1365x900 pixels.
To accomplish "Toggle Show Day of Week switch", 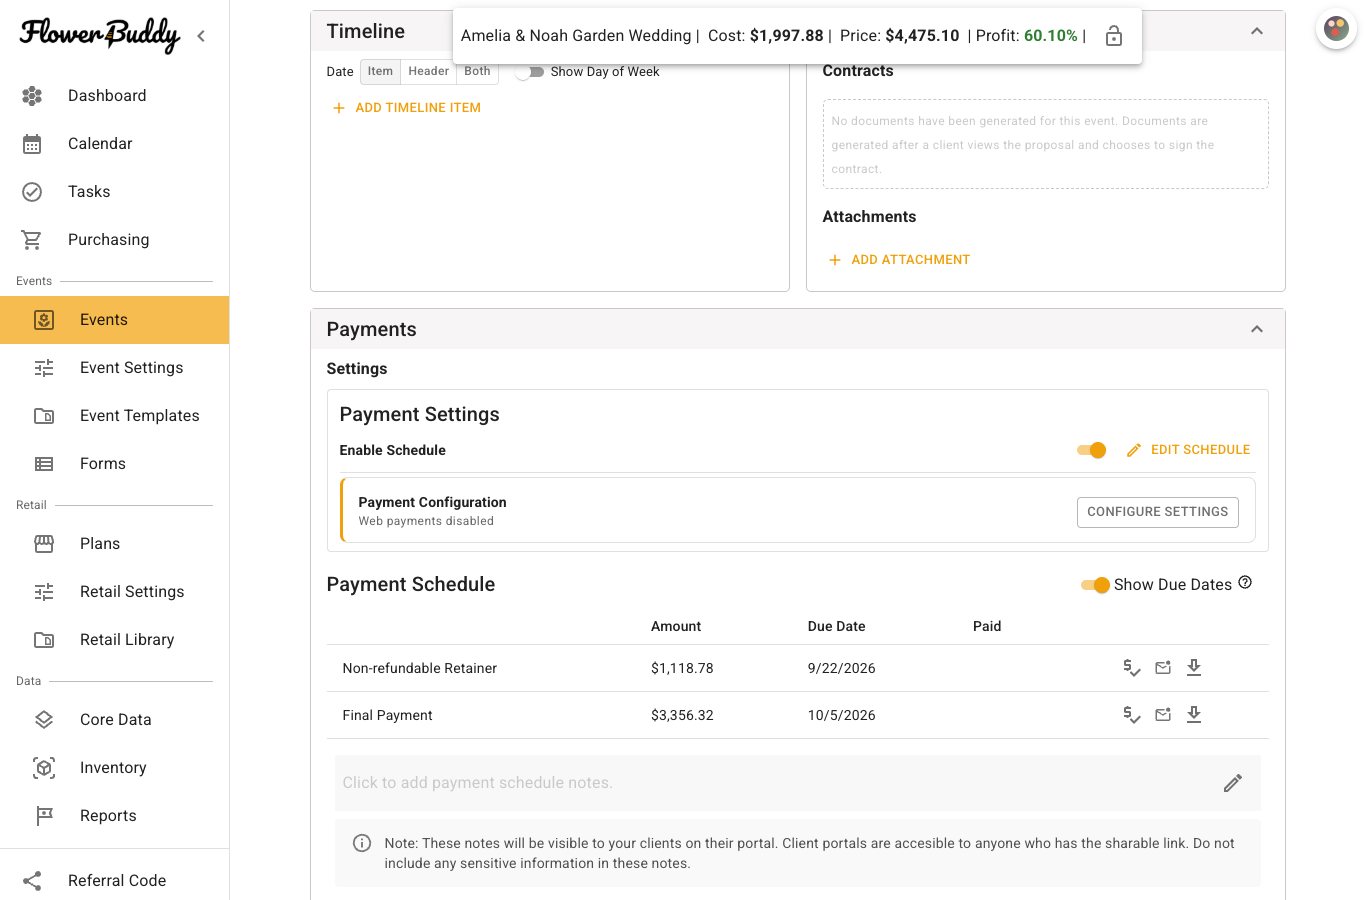I will (530, 72).
